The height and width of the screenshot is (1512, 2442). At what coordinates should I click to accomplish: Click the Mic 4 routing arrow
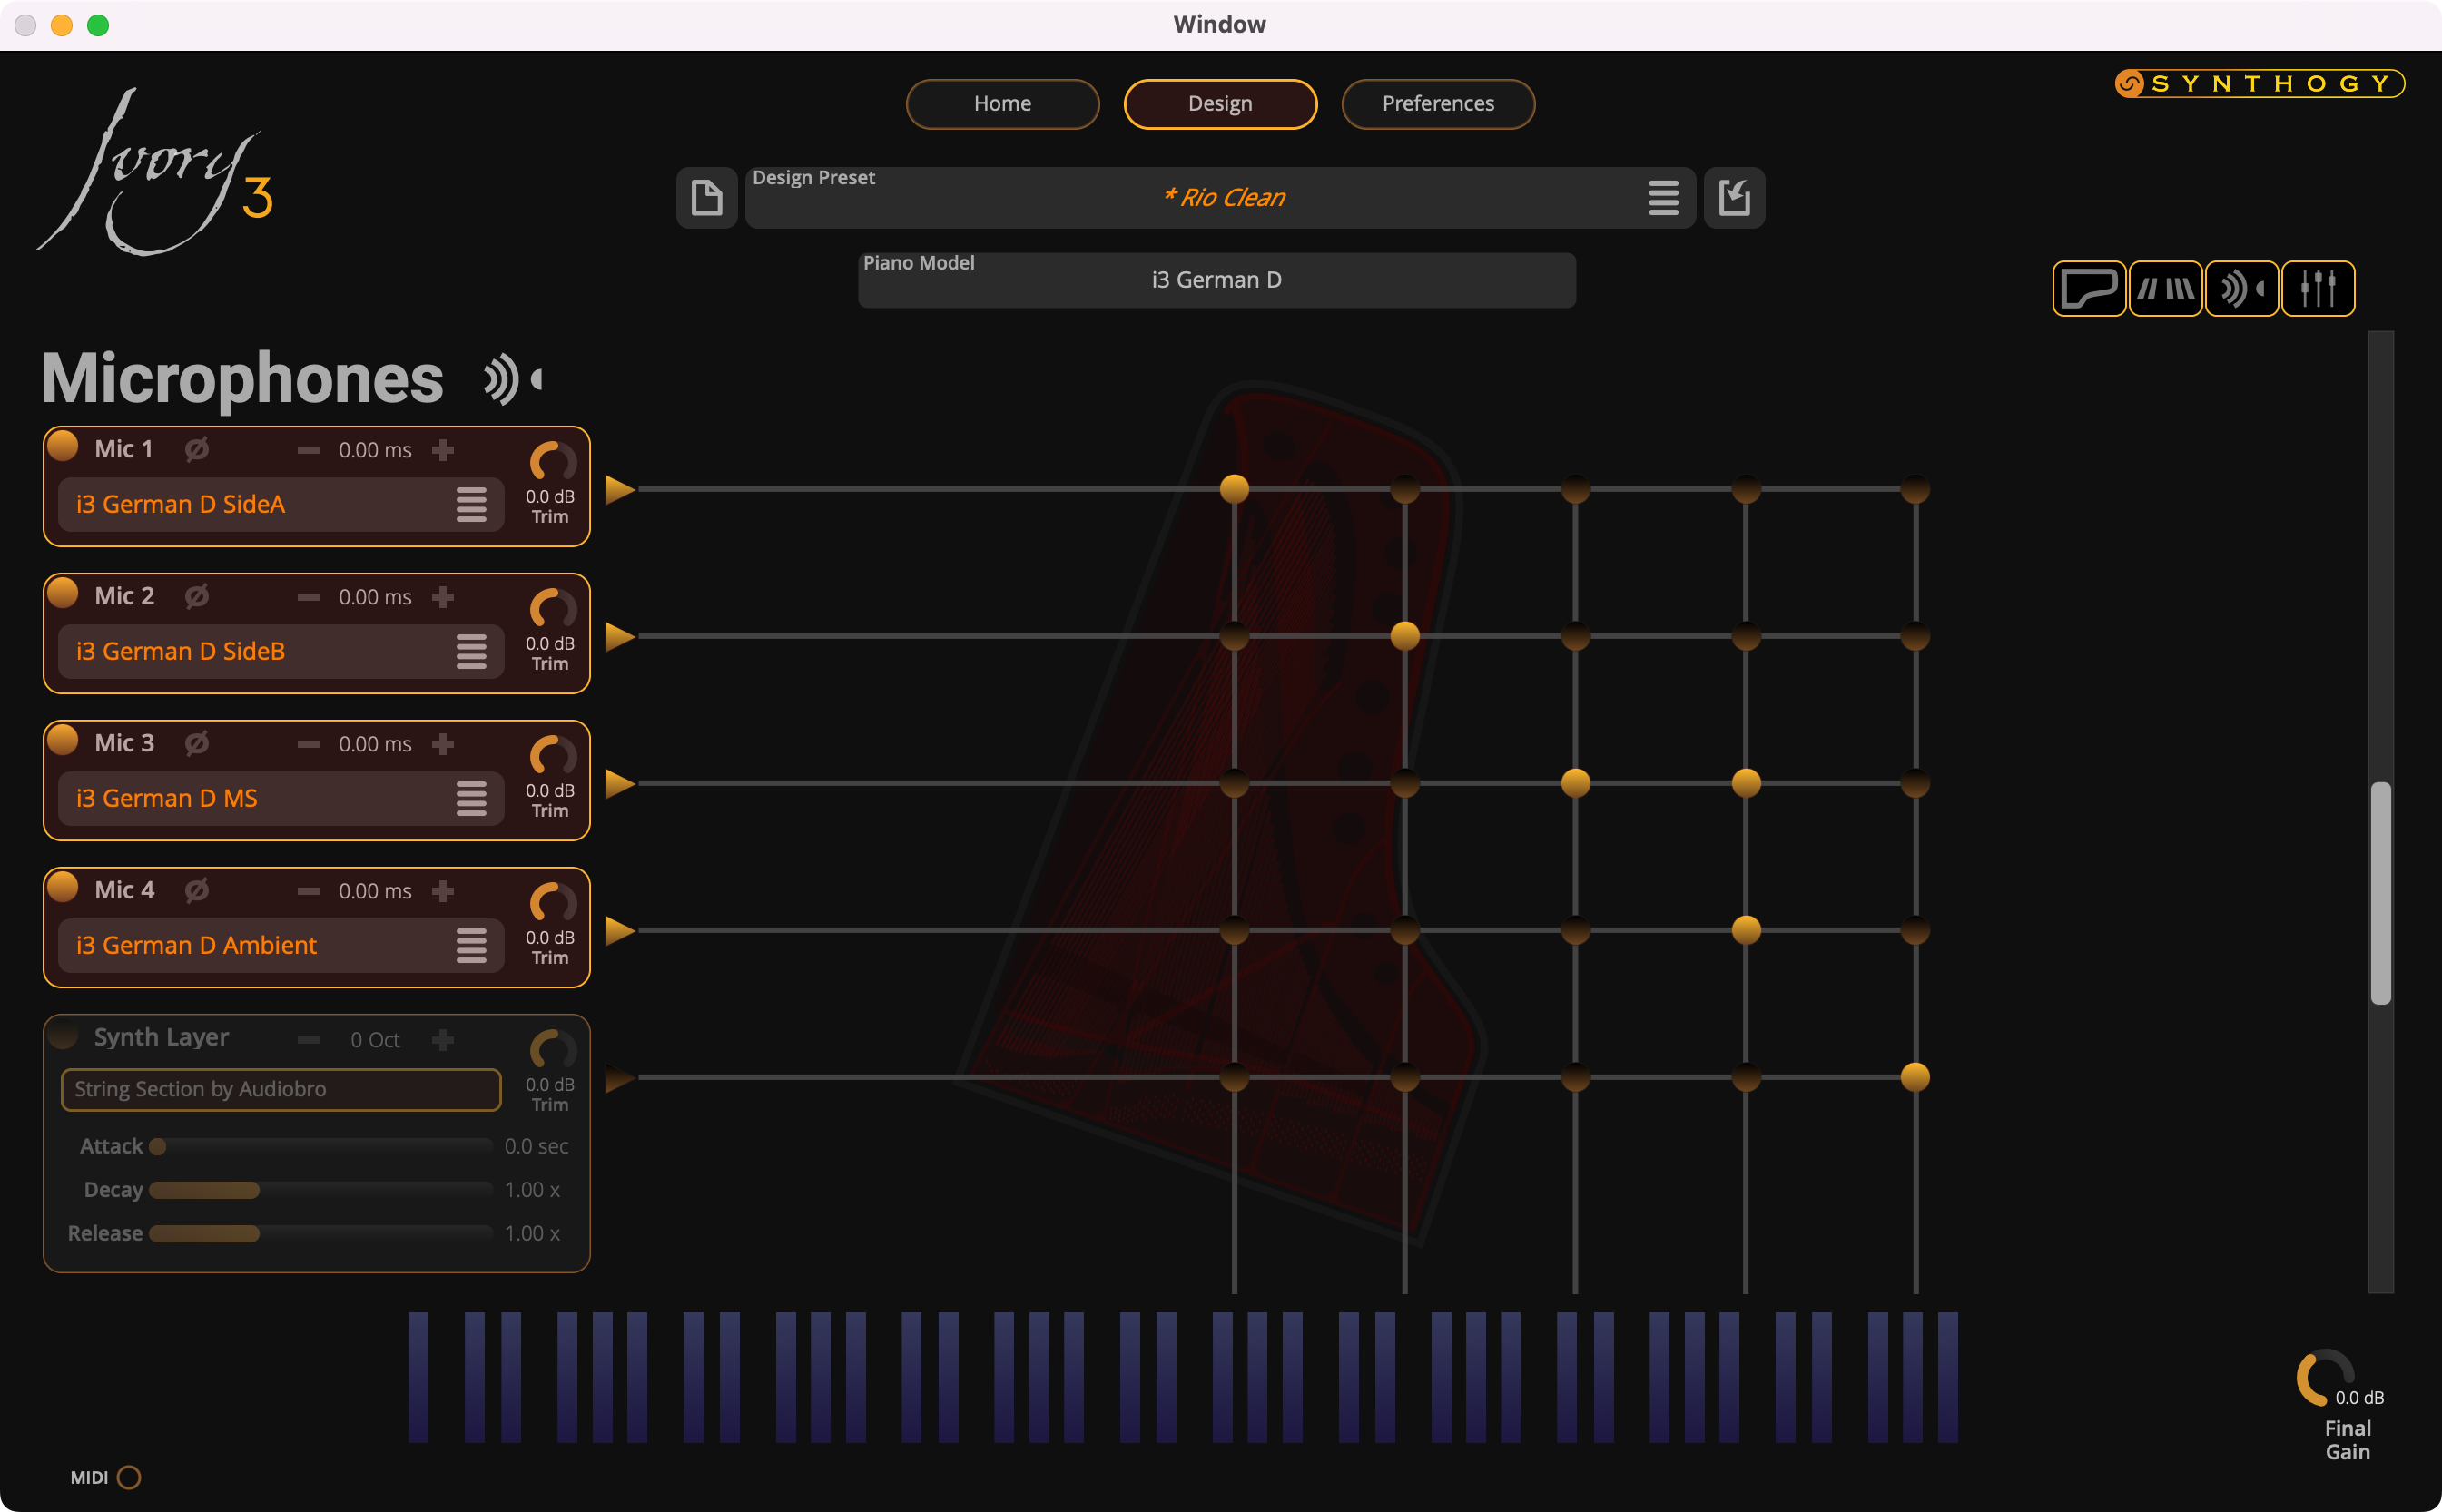tap(620, 930)
